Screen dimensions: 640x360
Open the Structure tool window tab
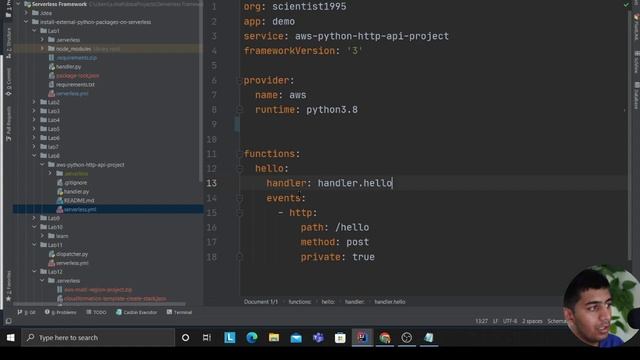[9, 43]
